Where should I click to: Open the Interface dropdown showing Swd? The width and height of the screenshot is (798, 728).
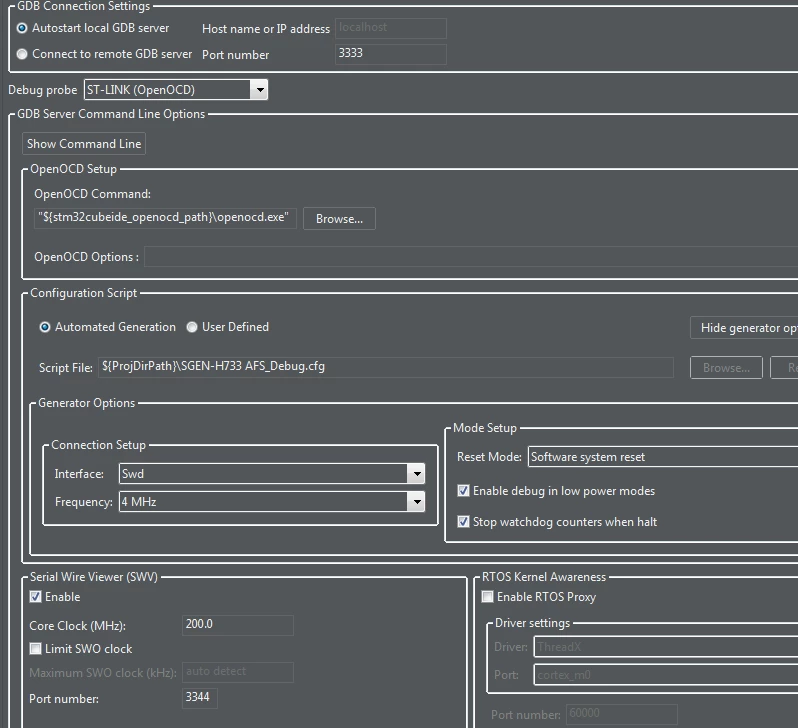point(272,474)
